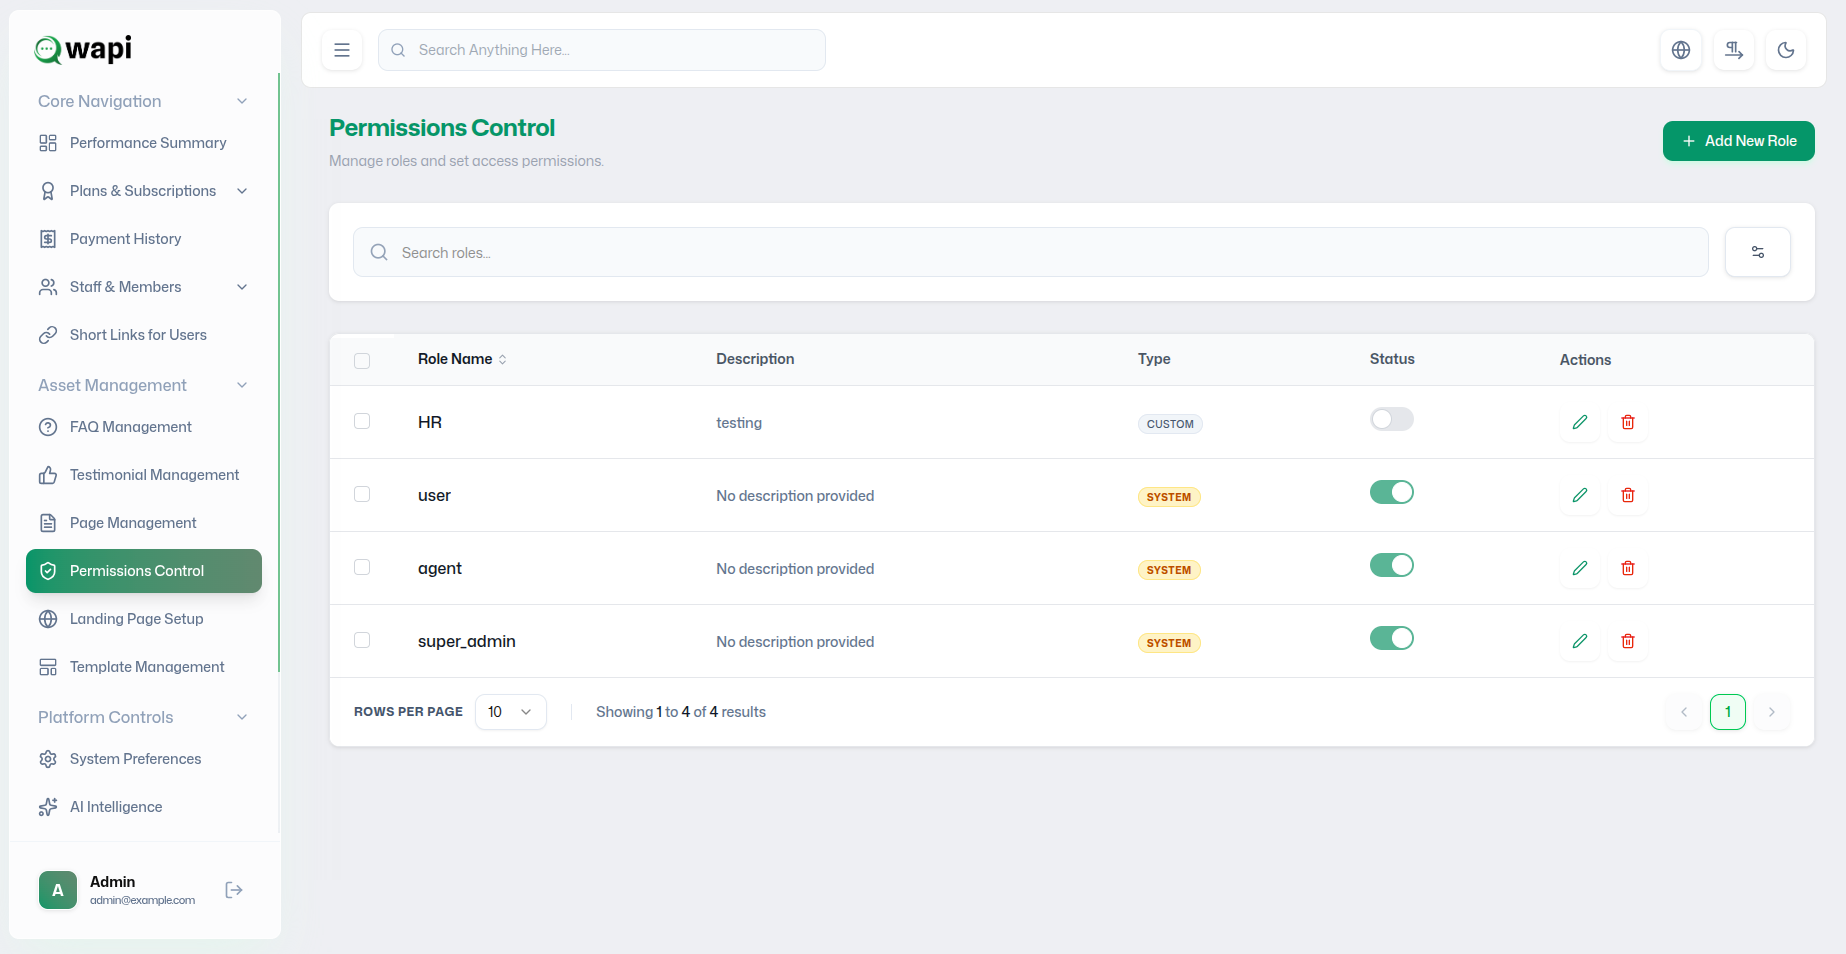
Task: Select Permissions Control in sidebar
Action: [x=144, y=571]
